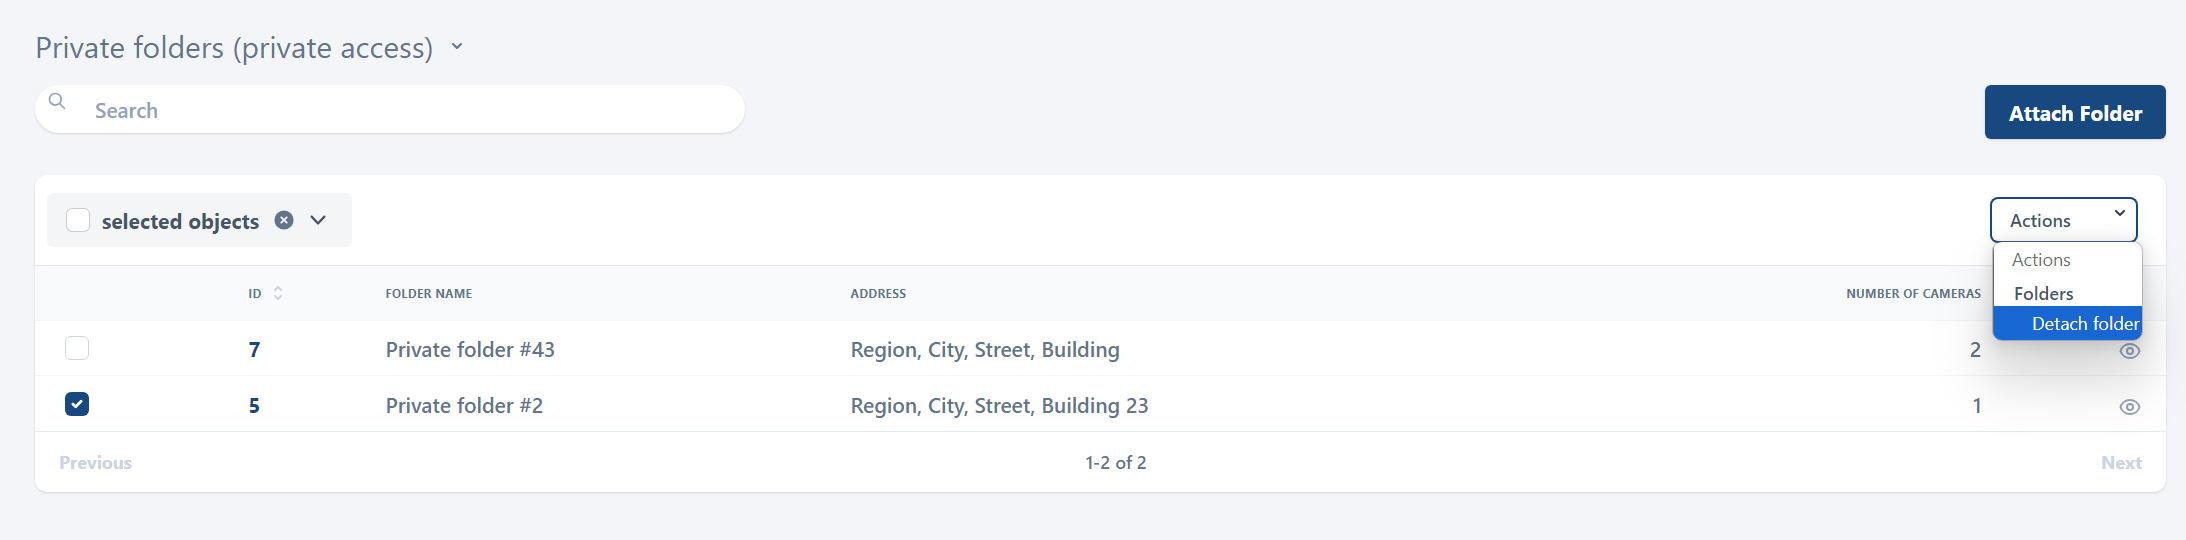Choose Detach folder from the Actions list
Image resolution: width=2186 pixels, height=540 pixels.
[x=2084, y=324]
